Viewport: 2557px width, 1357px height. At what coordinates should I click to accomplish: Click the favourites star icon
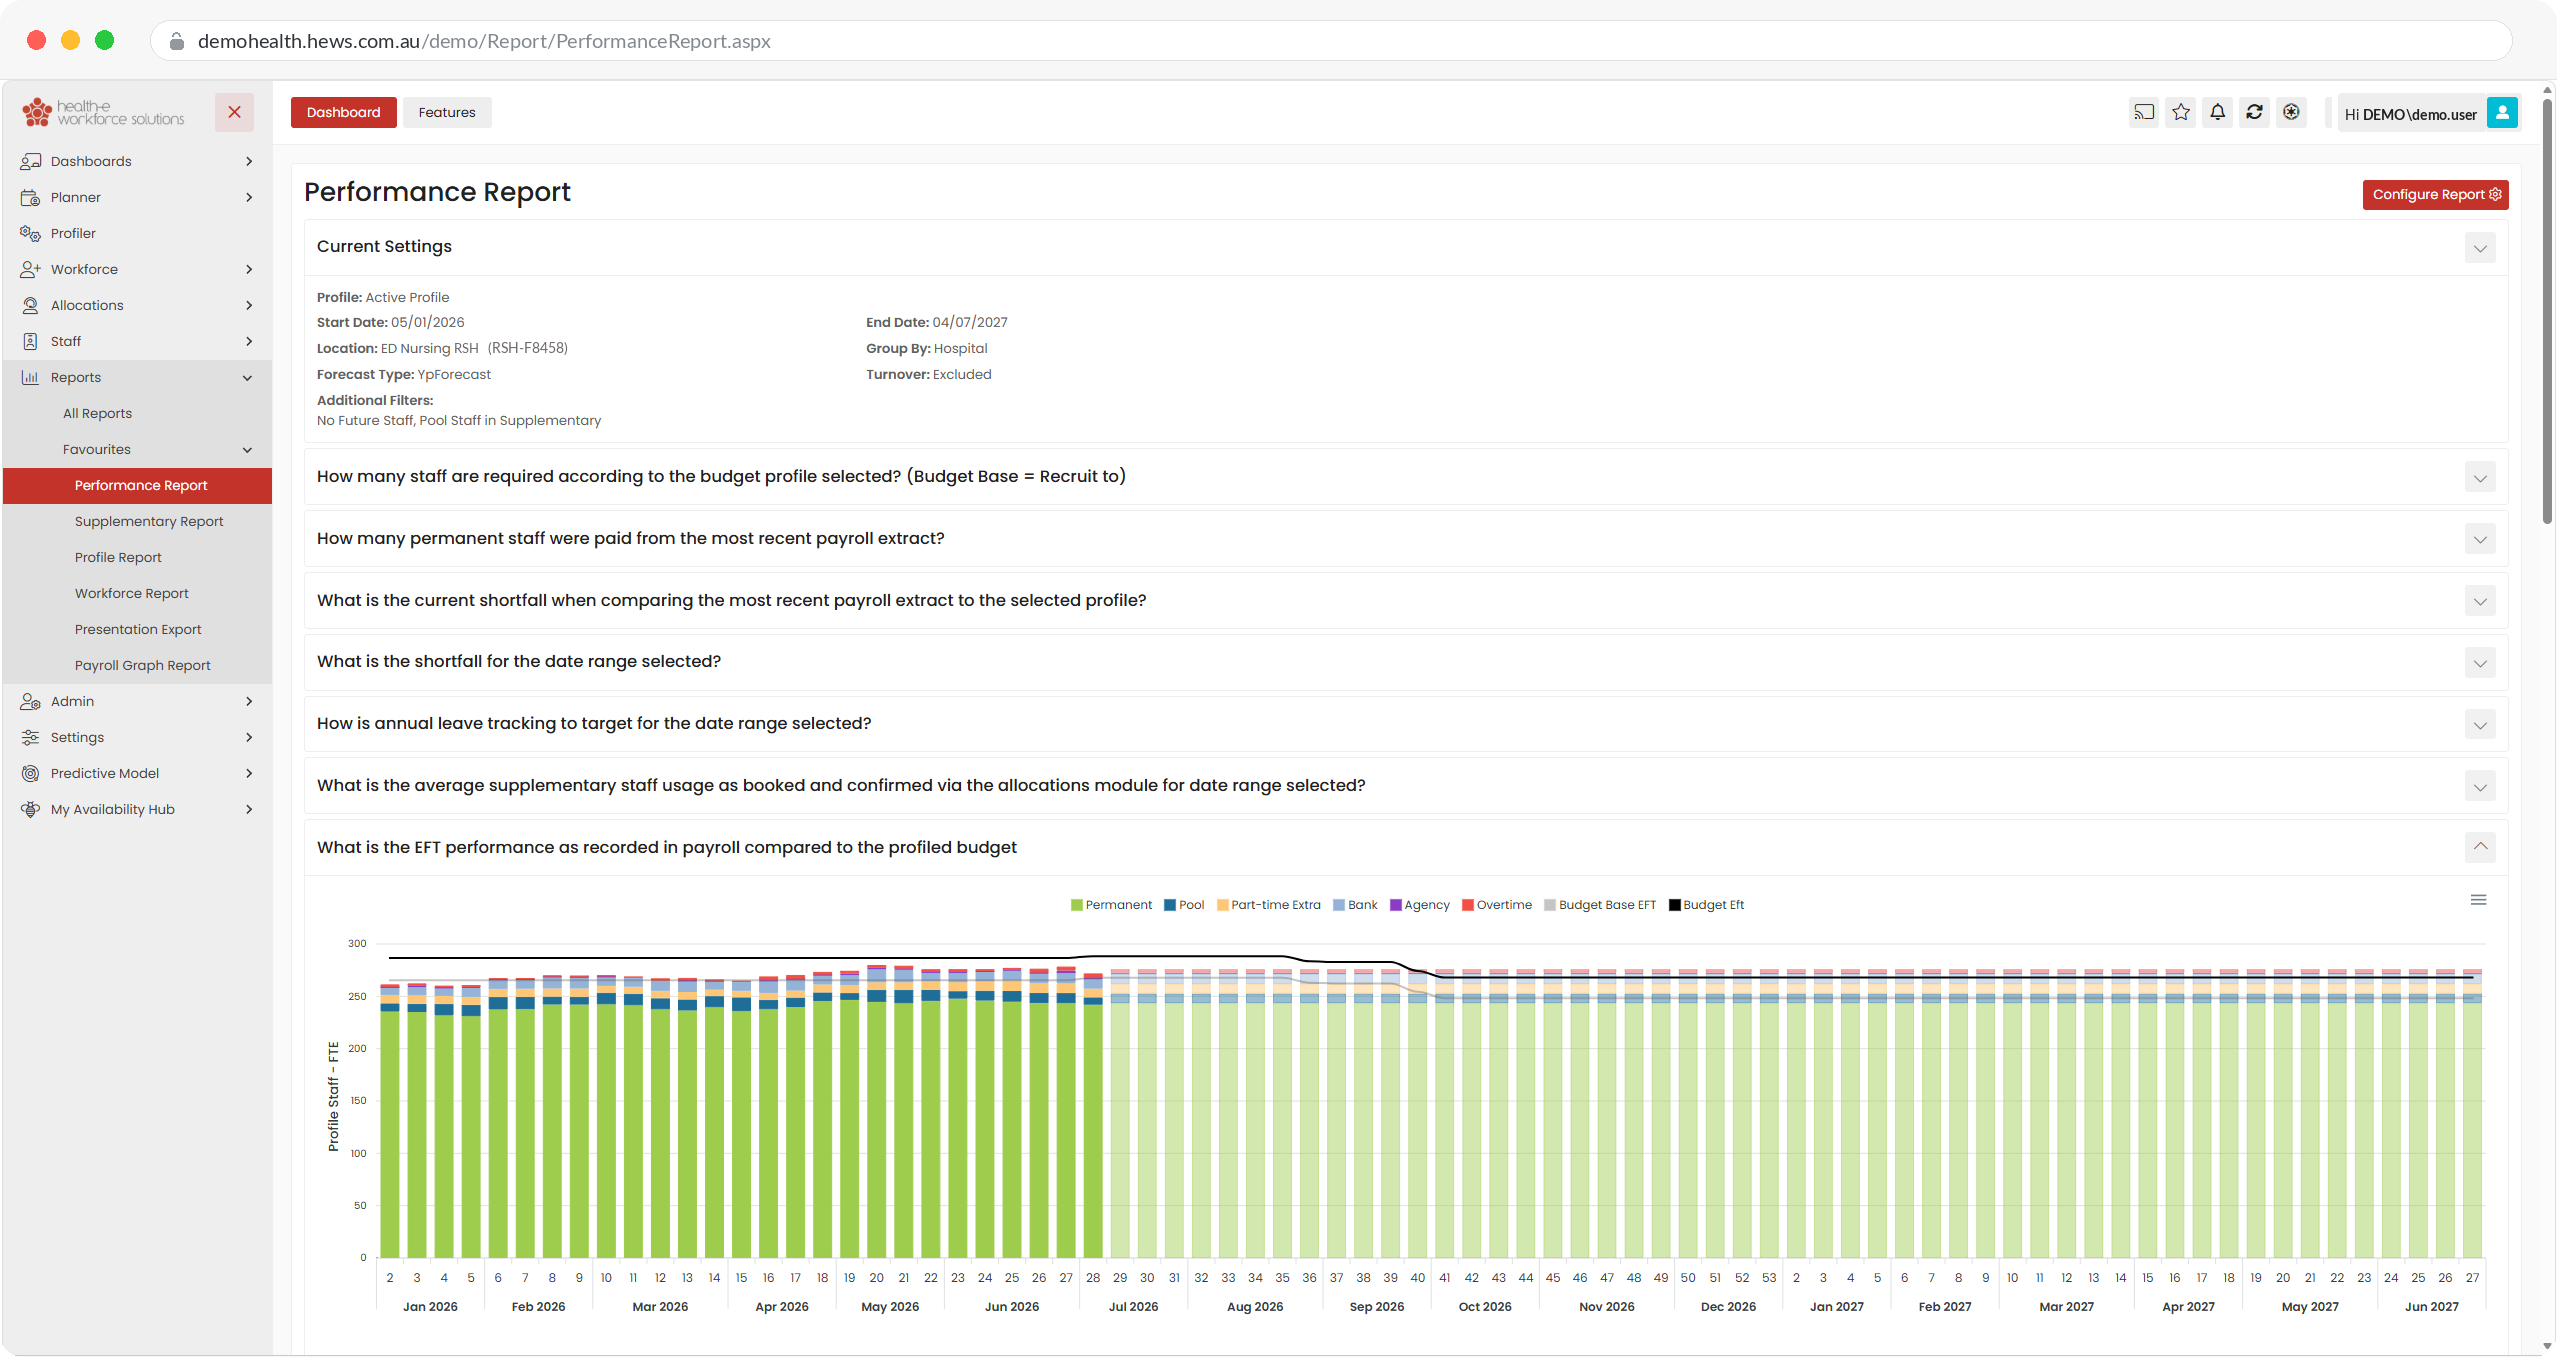[x=2181, y=112]
